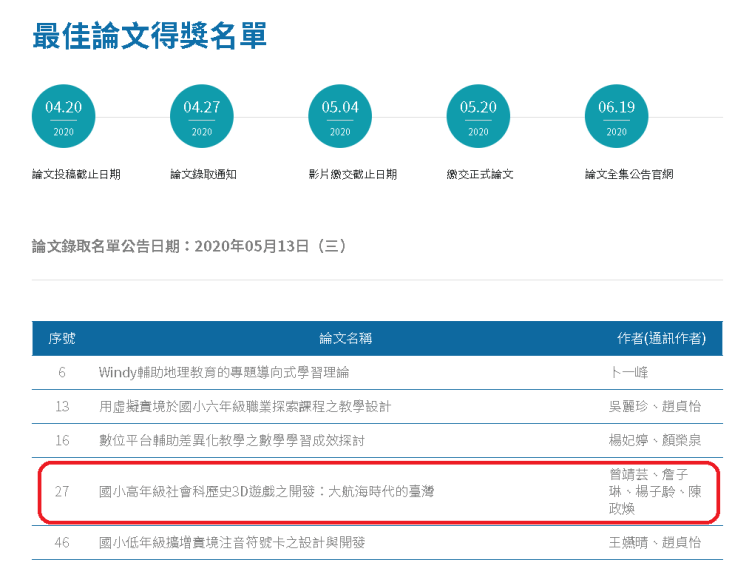
Task: Click the 05.04 date circle badge
Action: pos(340,117)
